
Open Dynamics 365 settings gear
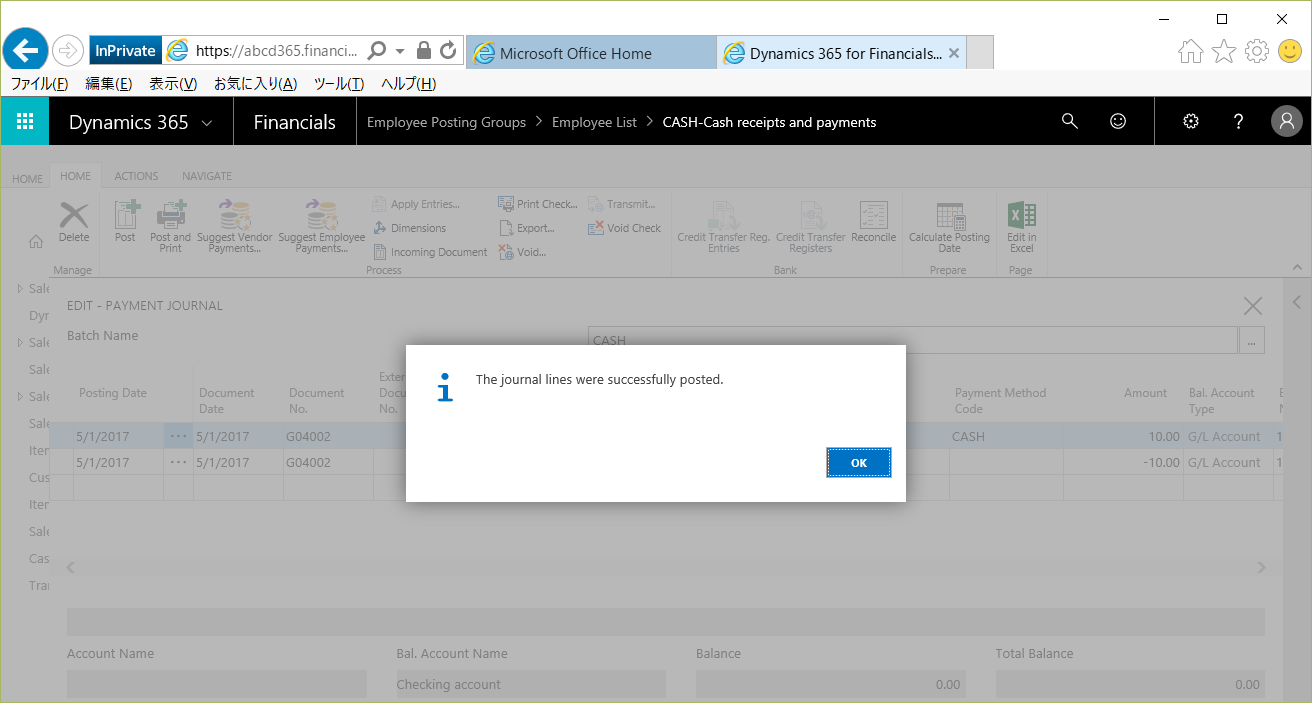pos(1190,122)
